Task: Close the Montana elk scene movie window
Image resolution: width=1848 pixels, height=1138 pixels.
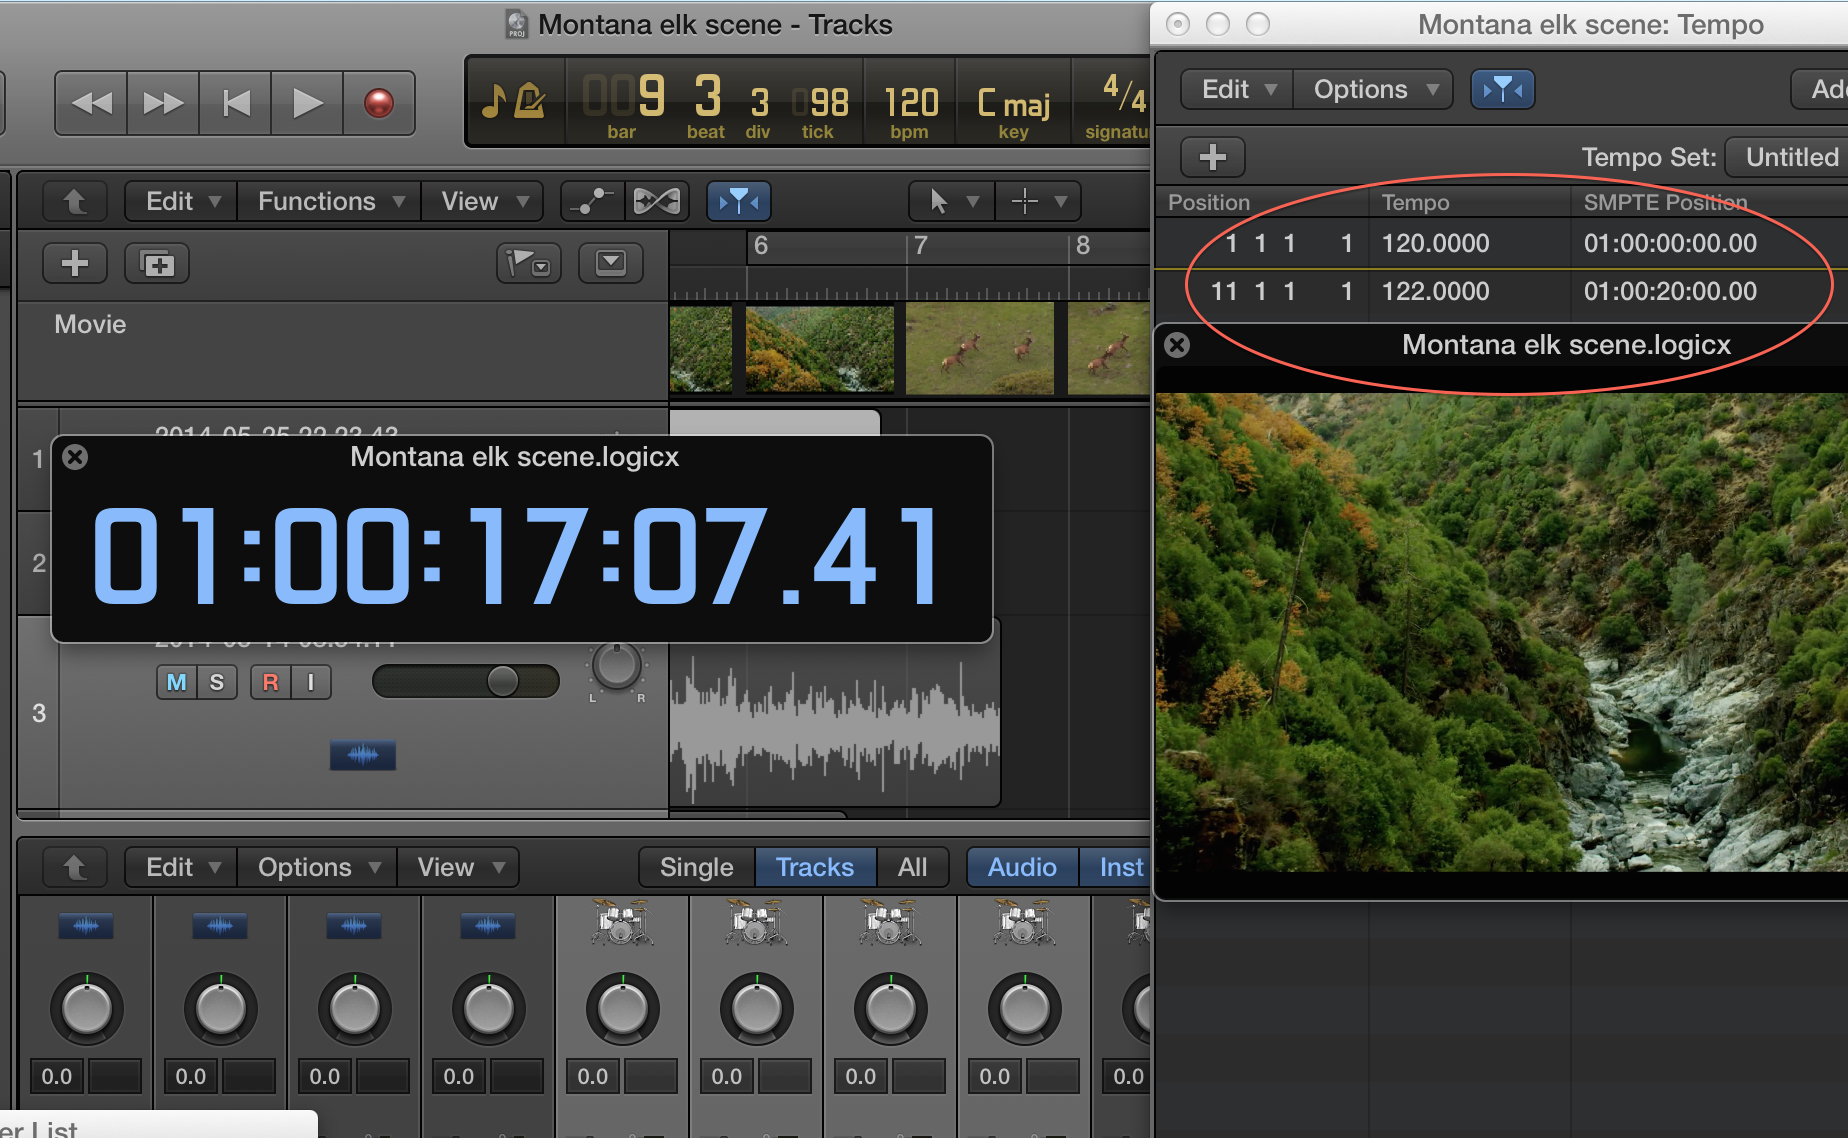Action: click(x=1177, y=345)
